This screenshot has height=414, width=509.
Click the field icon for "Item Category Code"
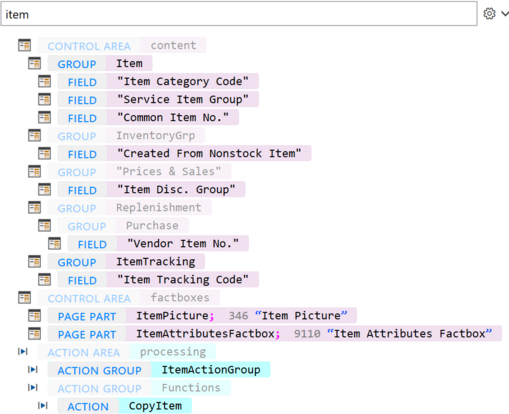(x=44, y=81)
